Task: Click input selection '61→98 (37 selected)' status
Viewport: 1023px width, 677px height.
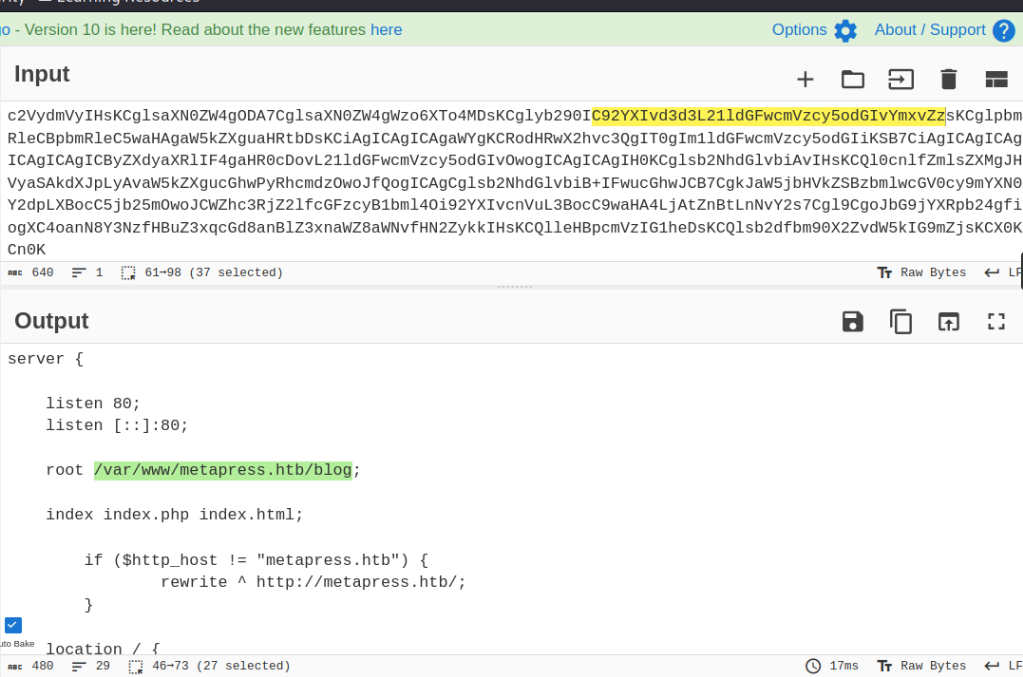Action: (202, 273)
